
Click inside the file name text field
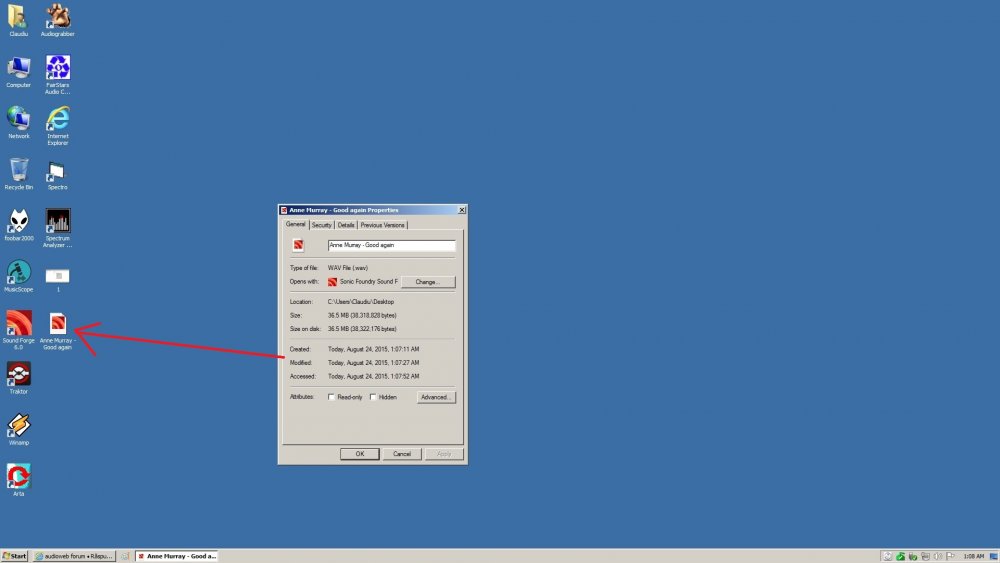[x=391, y=245]
